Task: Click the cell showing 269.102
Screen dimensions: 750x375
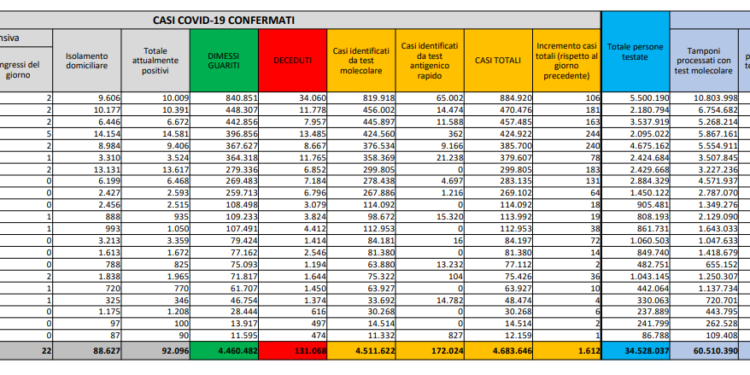Action: pos(498,192)
